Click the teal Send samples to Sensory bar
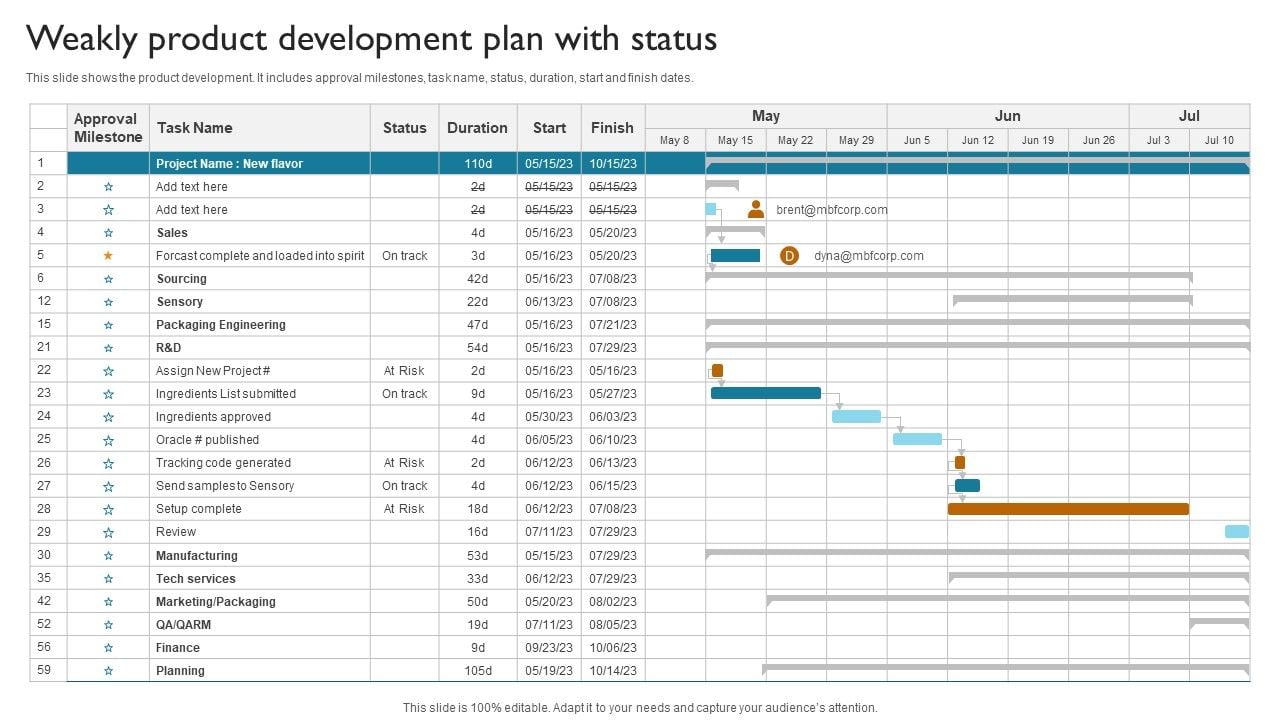Viewport: 1280px width, 720px height. click(x=967, y=485)
